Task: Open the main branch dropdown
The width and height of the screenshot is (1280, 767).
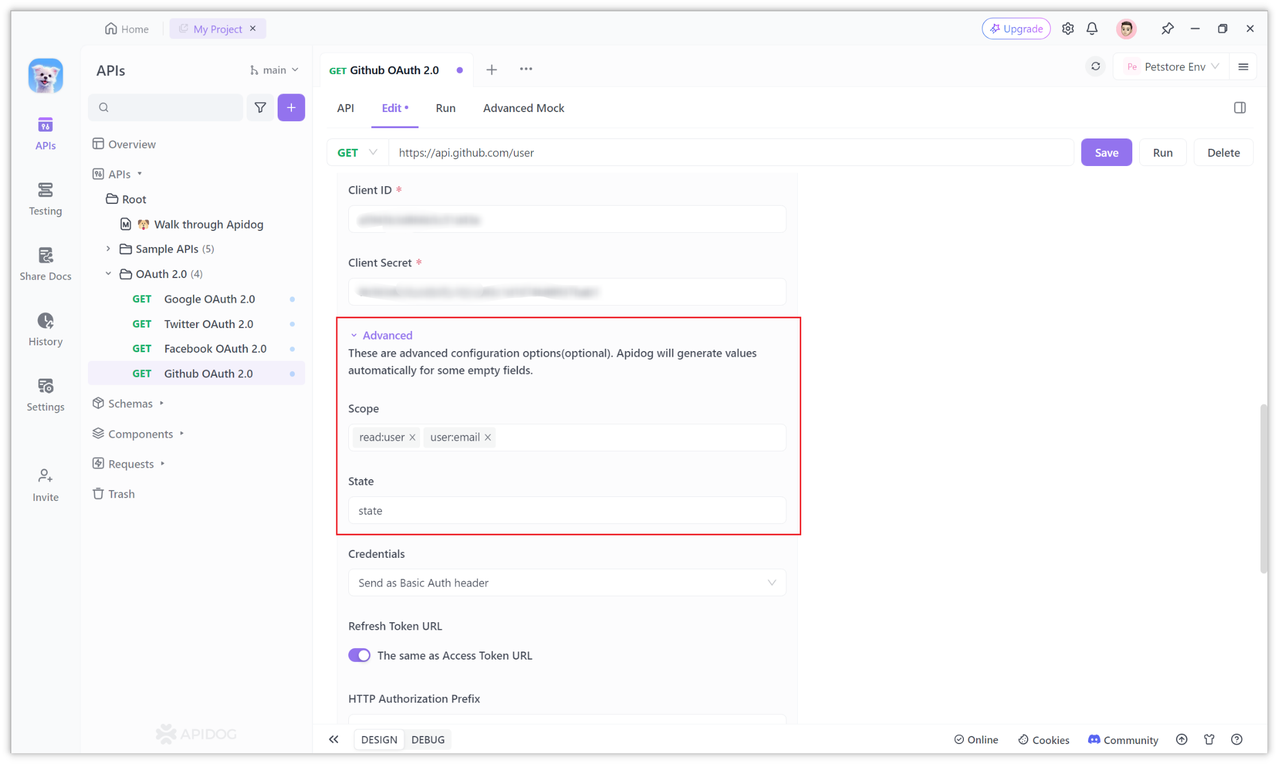Action: (274, 70)
